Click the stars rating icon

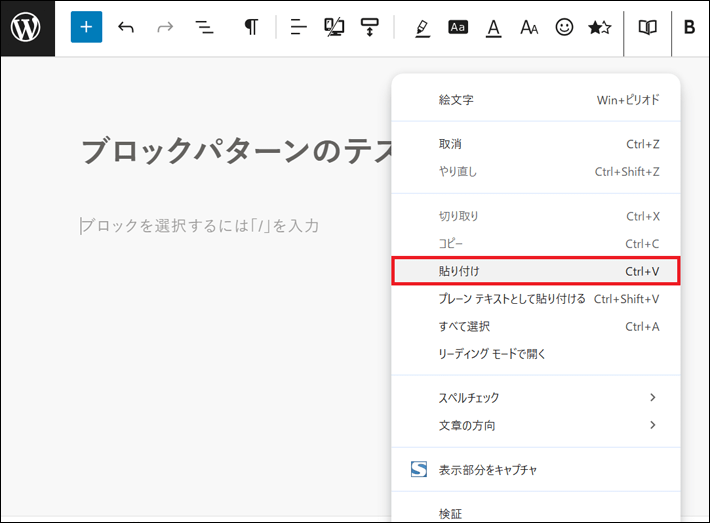click(x=599, y=28)
